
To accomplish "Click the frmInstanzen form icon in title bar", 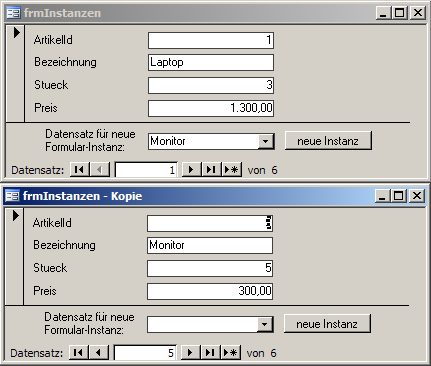I will (x=13, y=13).
